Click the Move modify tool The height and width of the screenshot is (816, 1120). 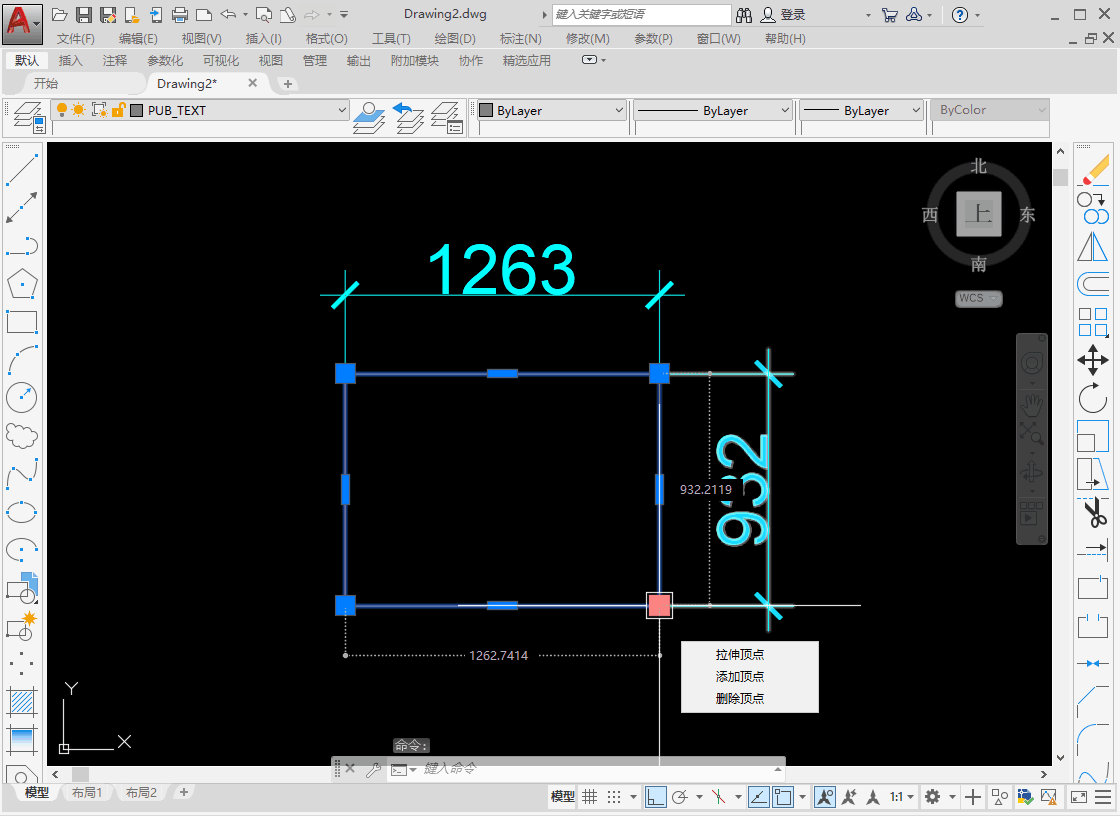click(x=1093, y=360)
